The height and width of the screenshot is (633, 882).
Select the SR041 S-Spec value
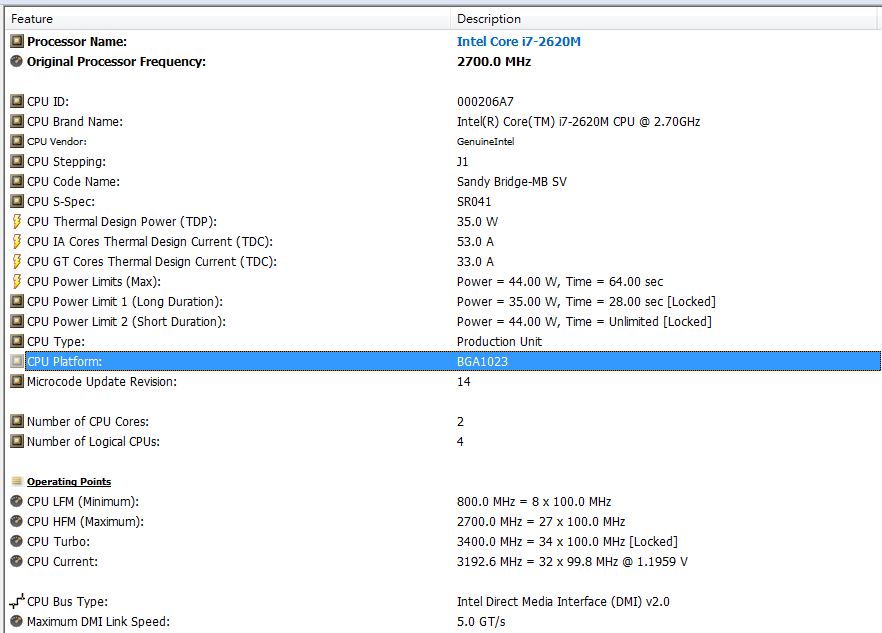474,201
